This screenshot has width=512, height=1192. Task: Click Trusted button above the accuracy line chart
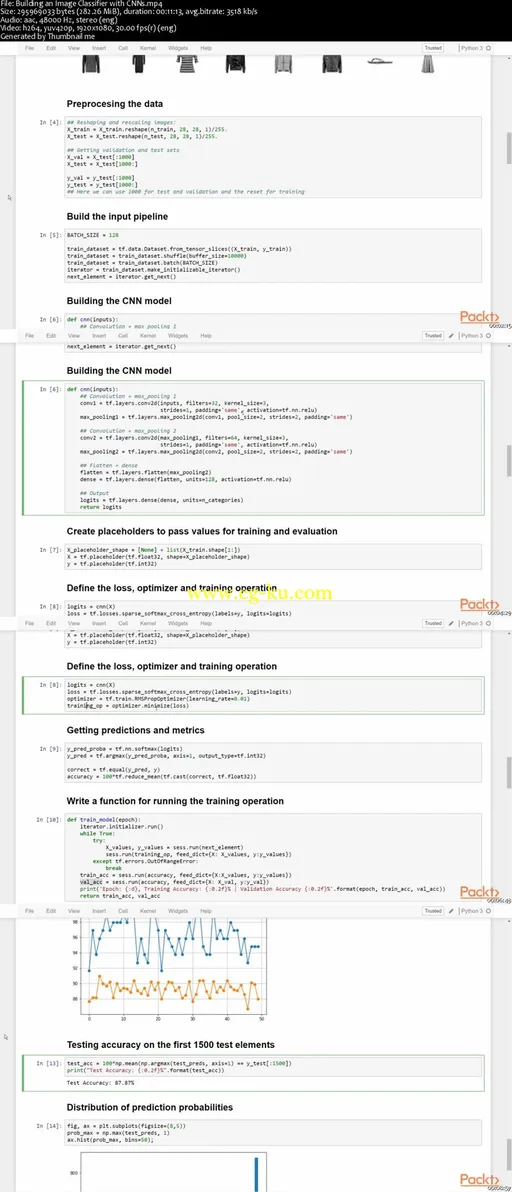point(433,910)
